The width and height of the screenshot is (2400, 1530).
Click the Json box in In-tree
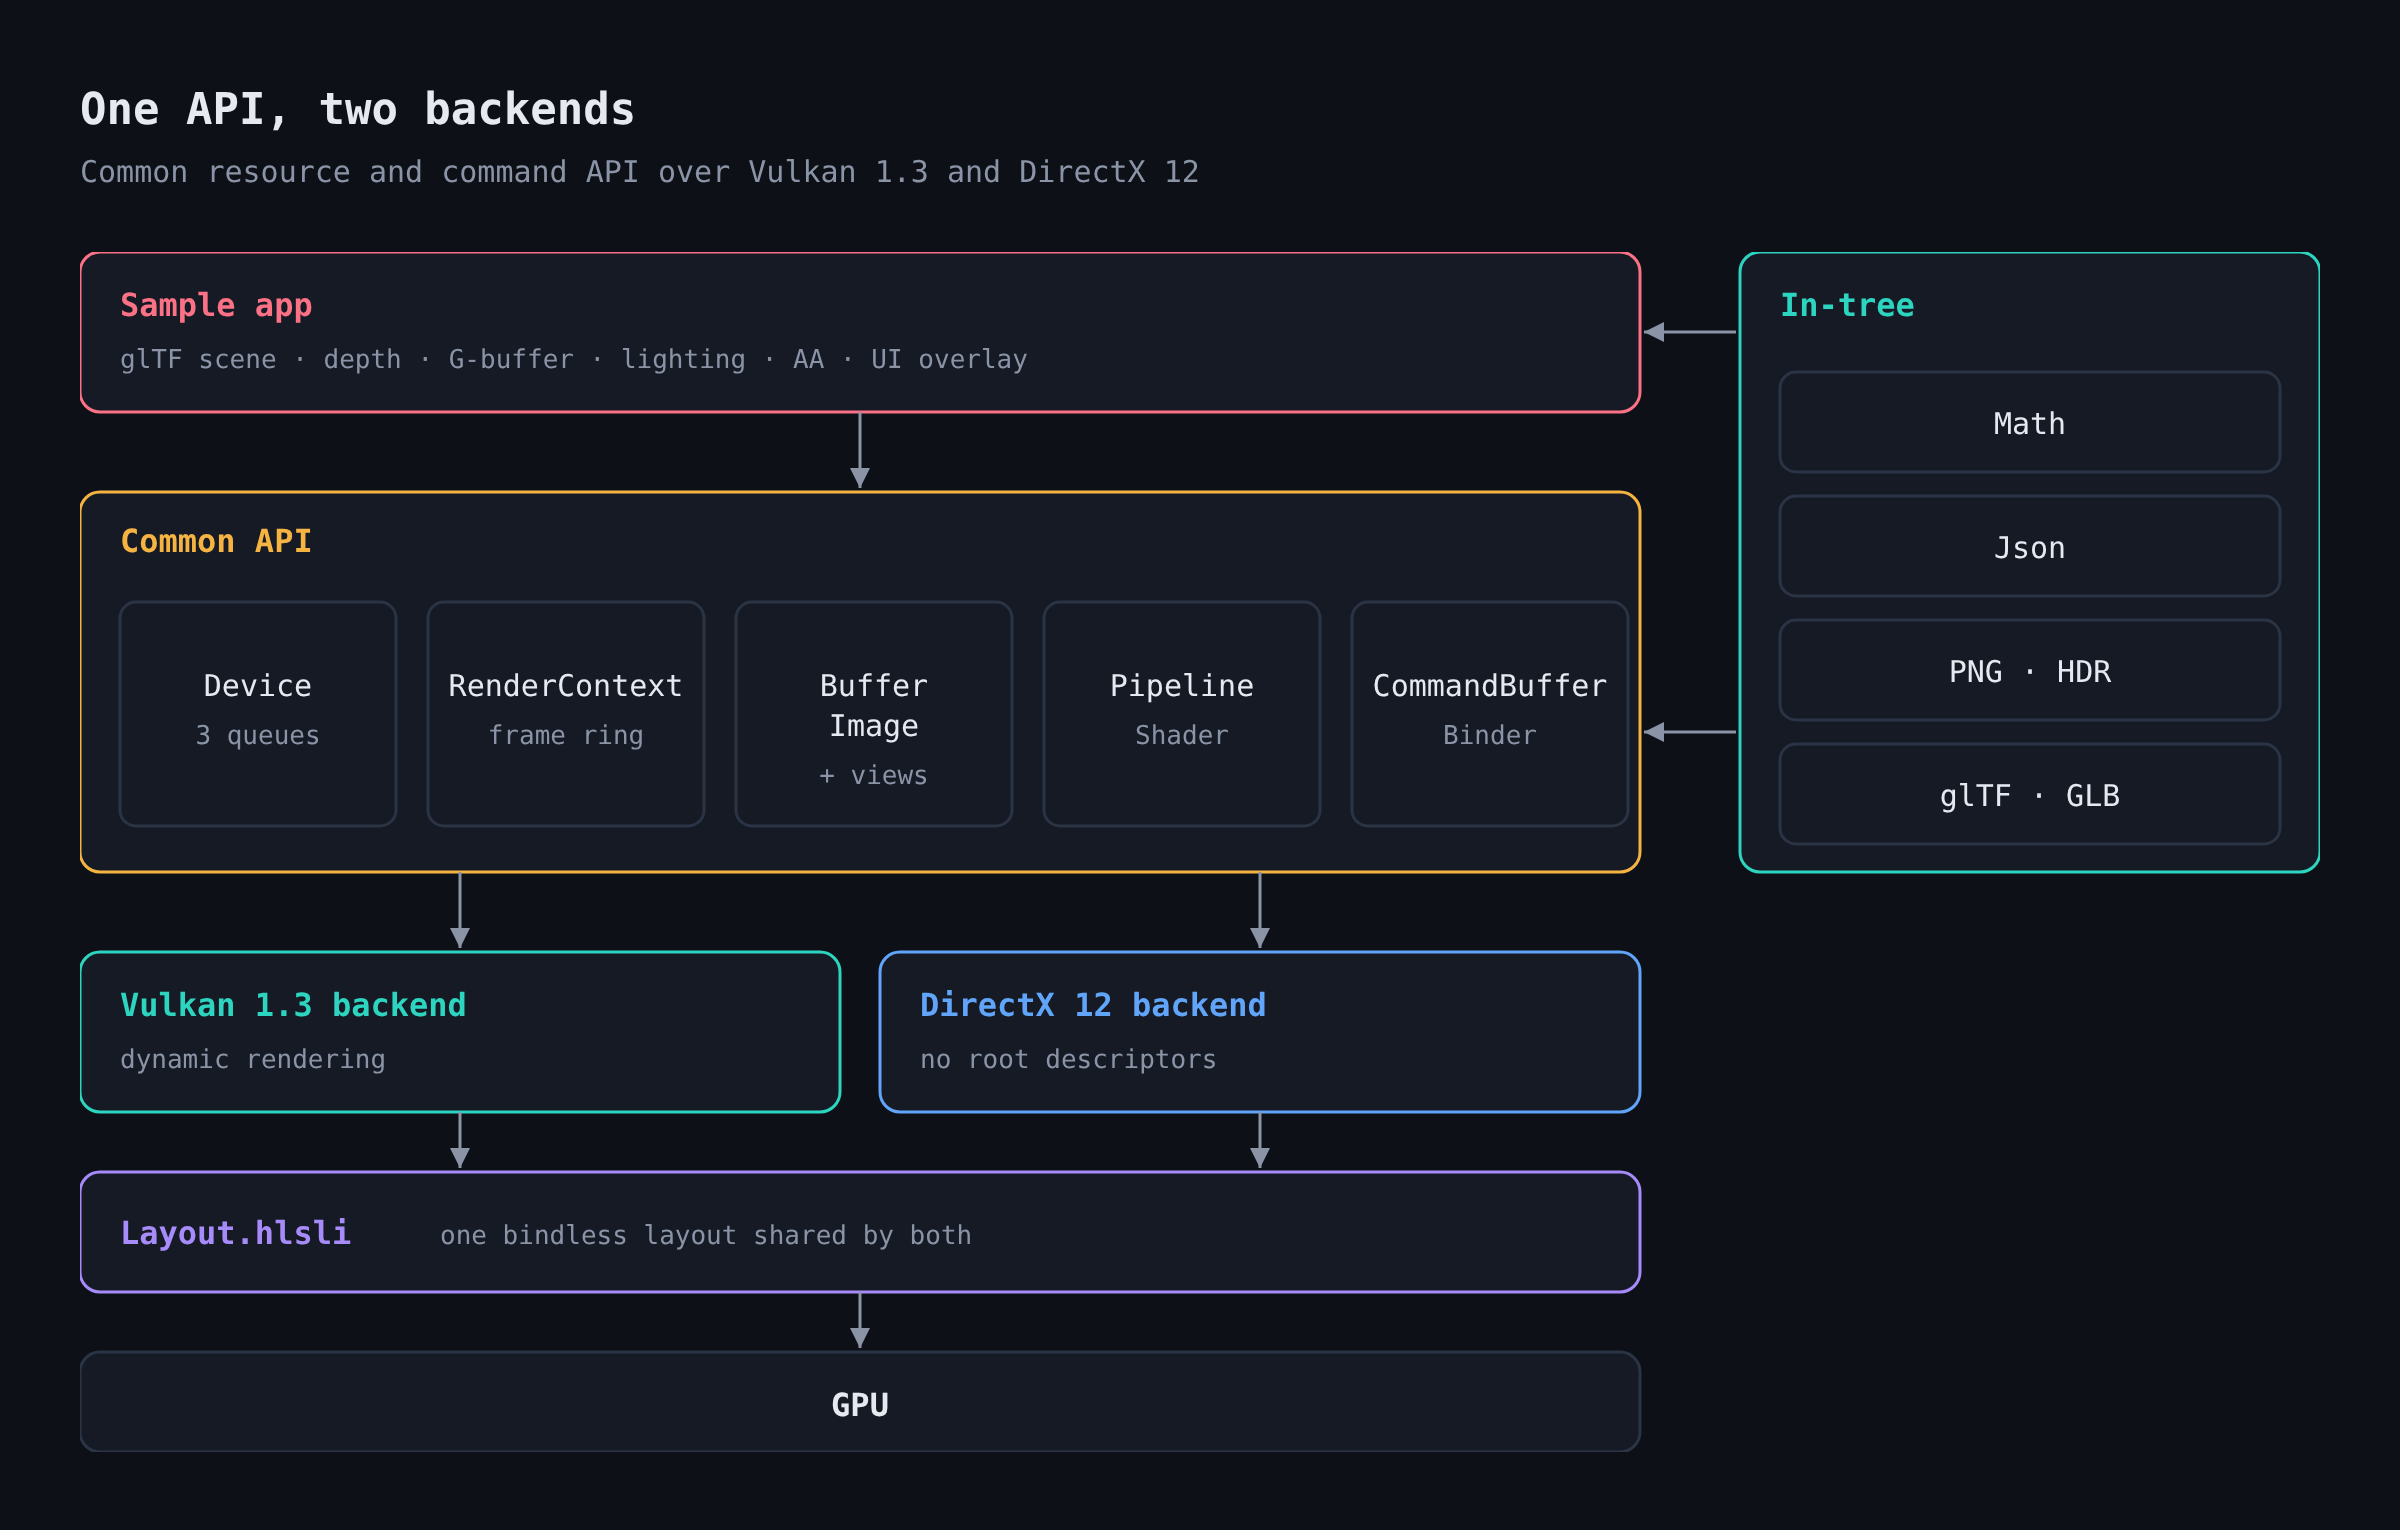[x=2030, y=546]
